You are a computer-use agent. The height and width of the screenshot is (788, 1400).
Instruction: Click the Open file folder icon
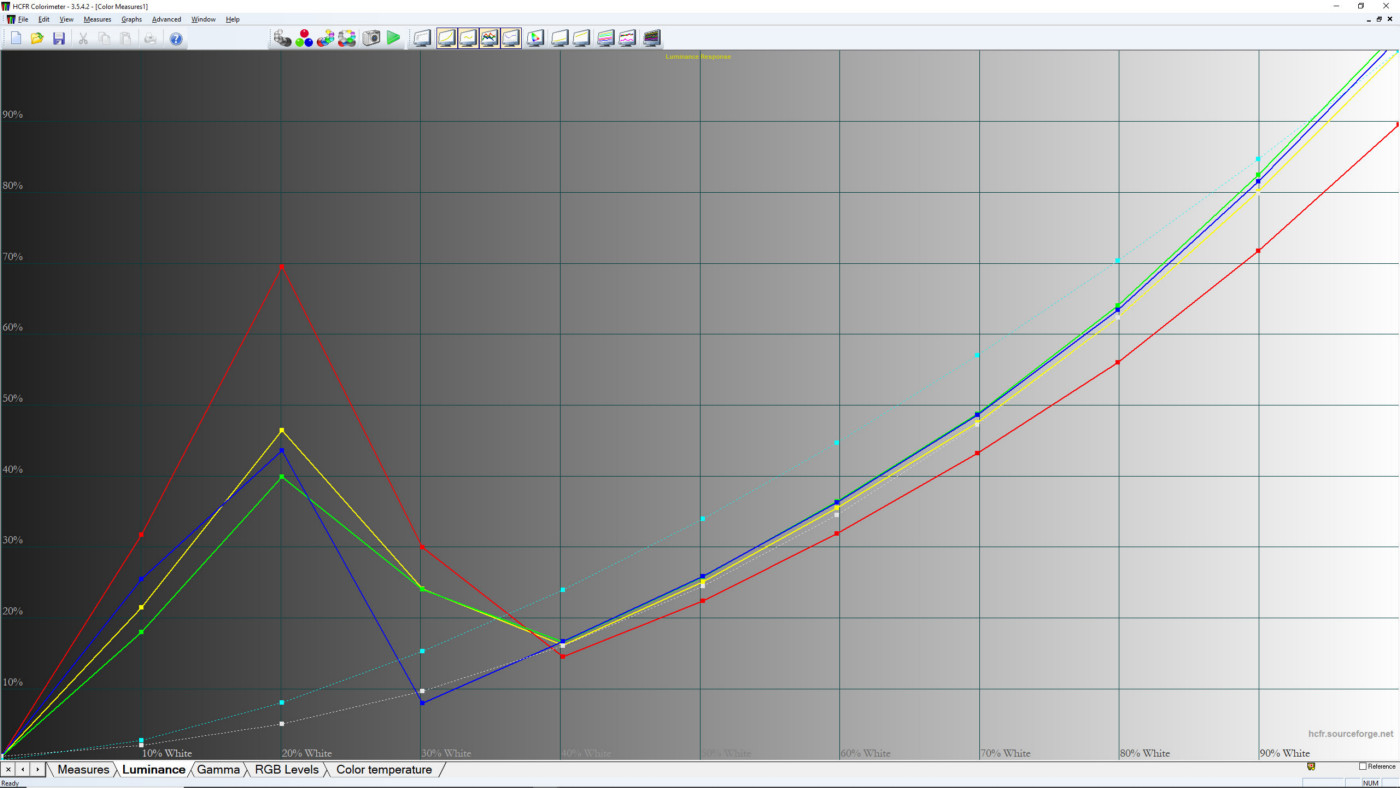tap(37, 38)
